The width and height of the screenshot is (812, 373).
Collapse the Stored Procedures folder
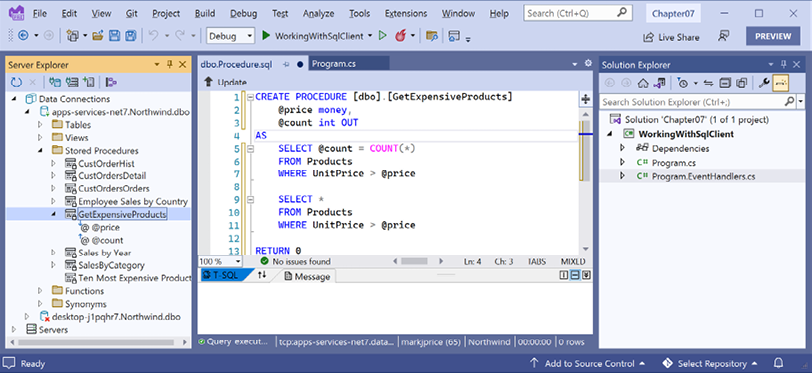41,151
